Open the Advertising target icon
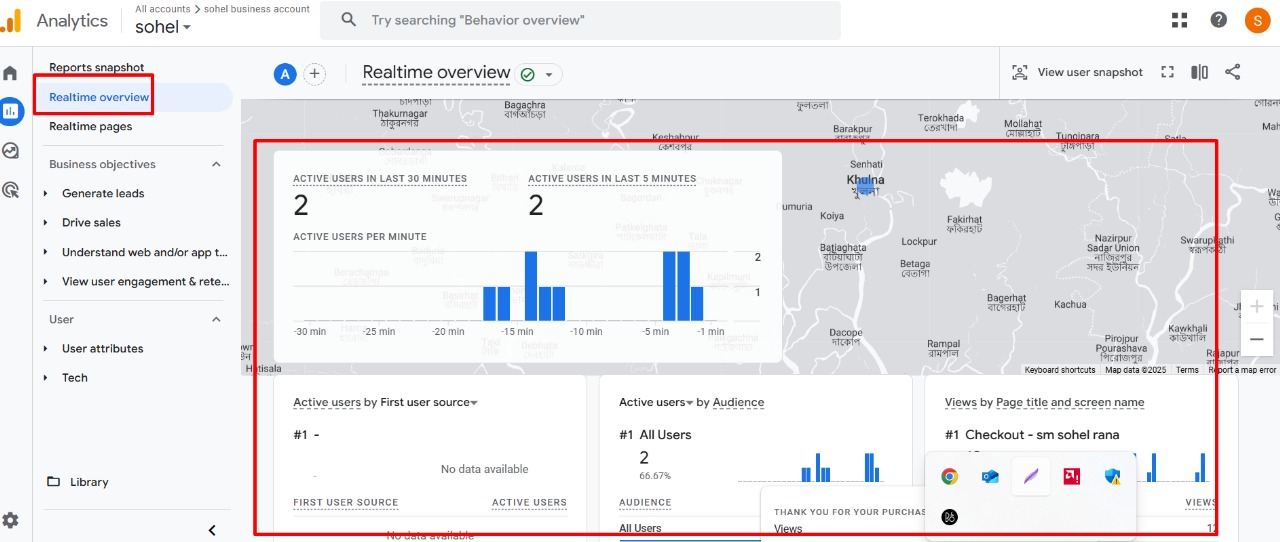1280x542 pixels. tap(10, 189)
